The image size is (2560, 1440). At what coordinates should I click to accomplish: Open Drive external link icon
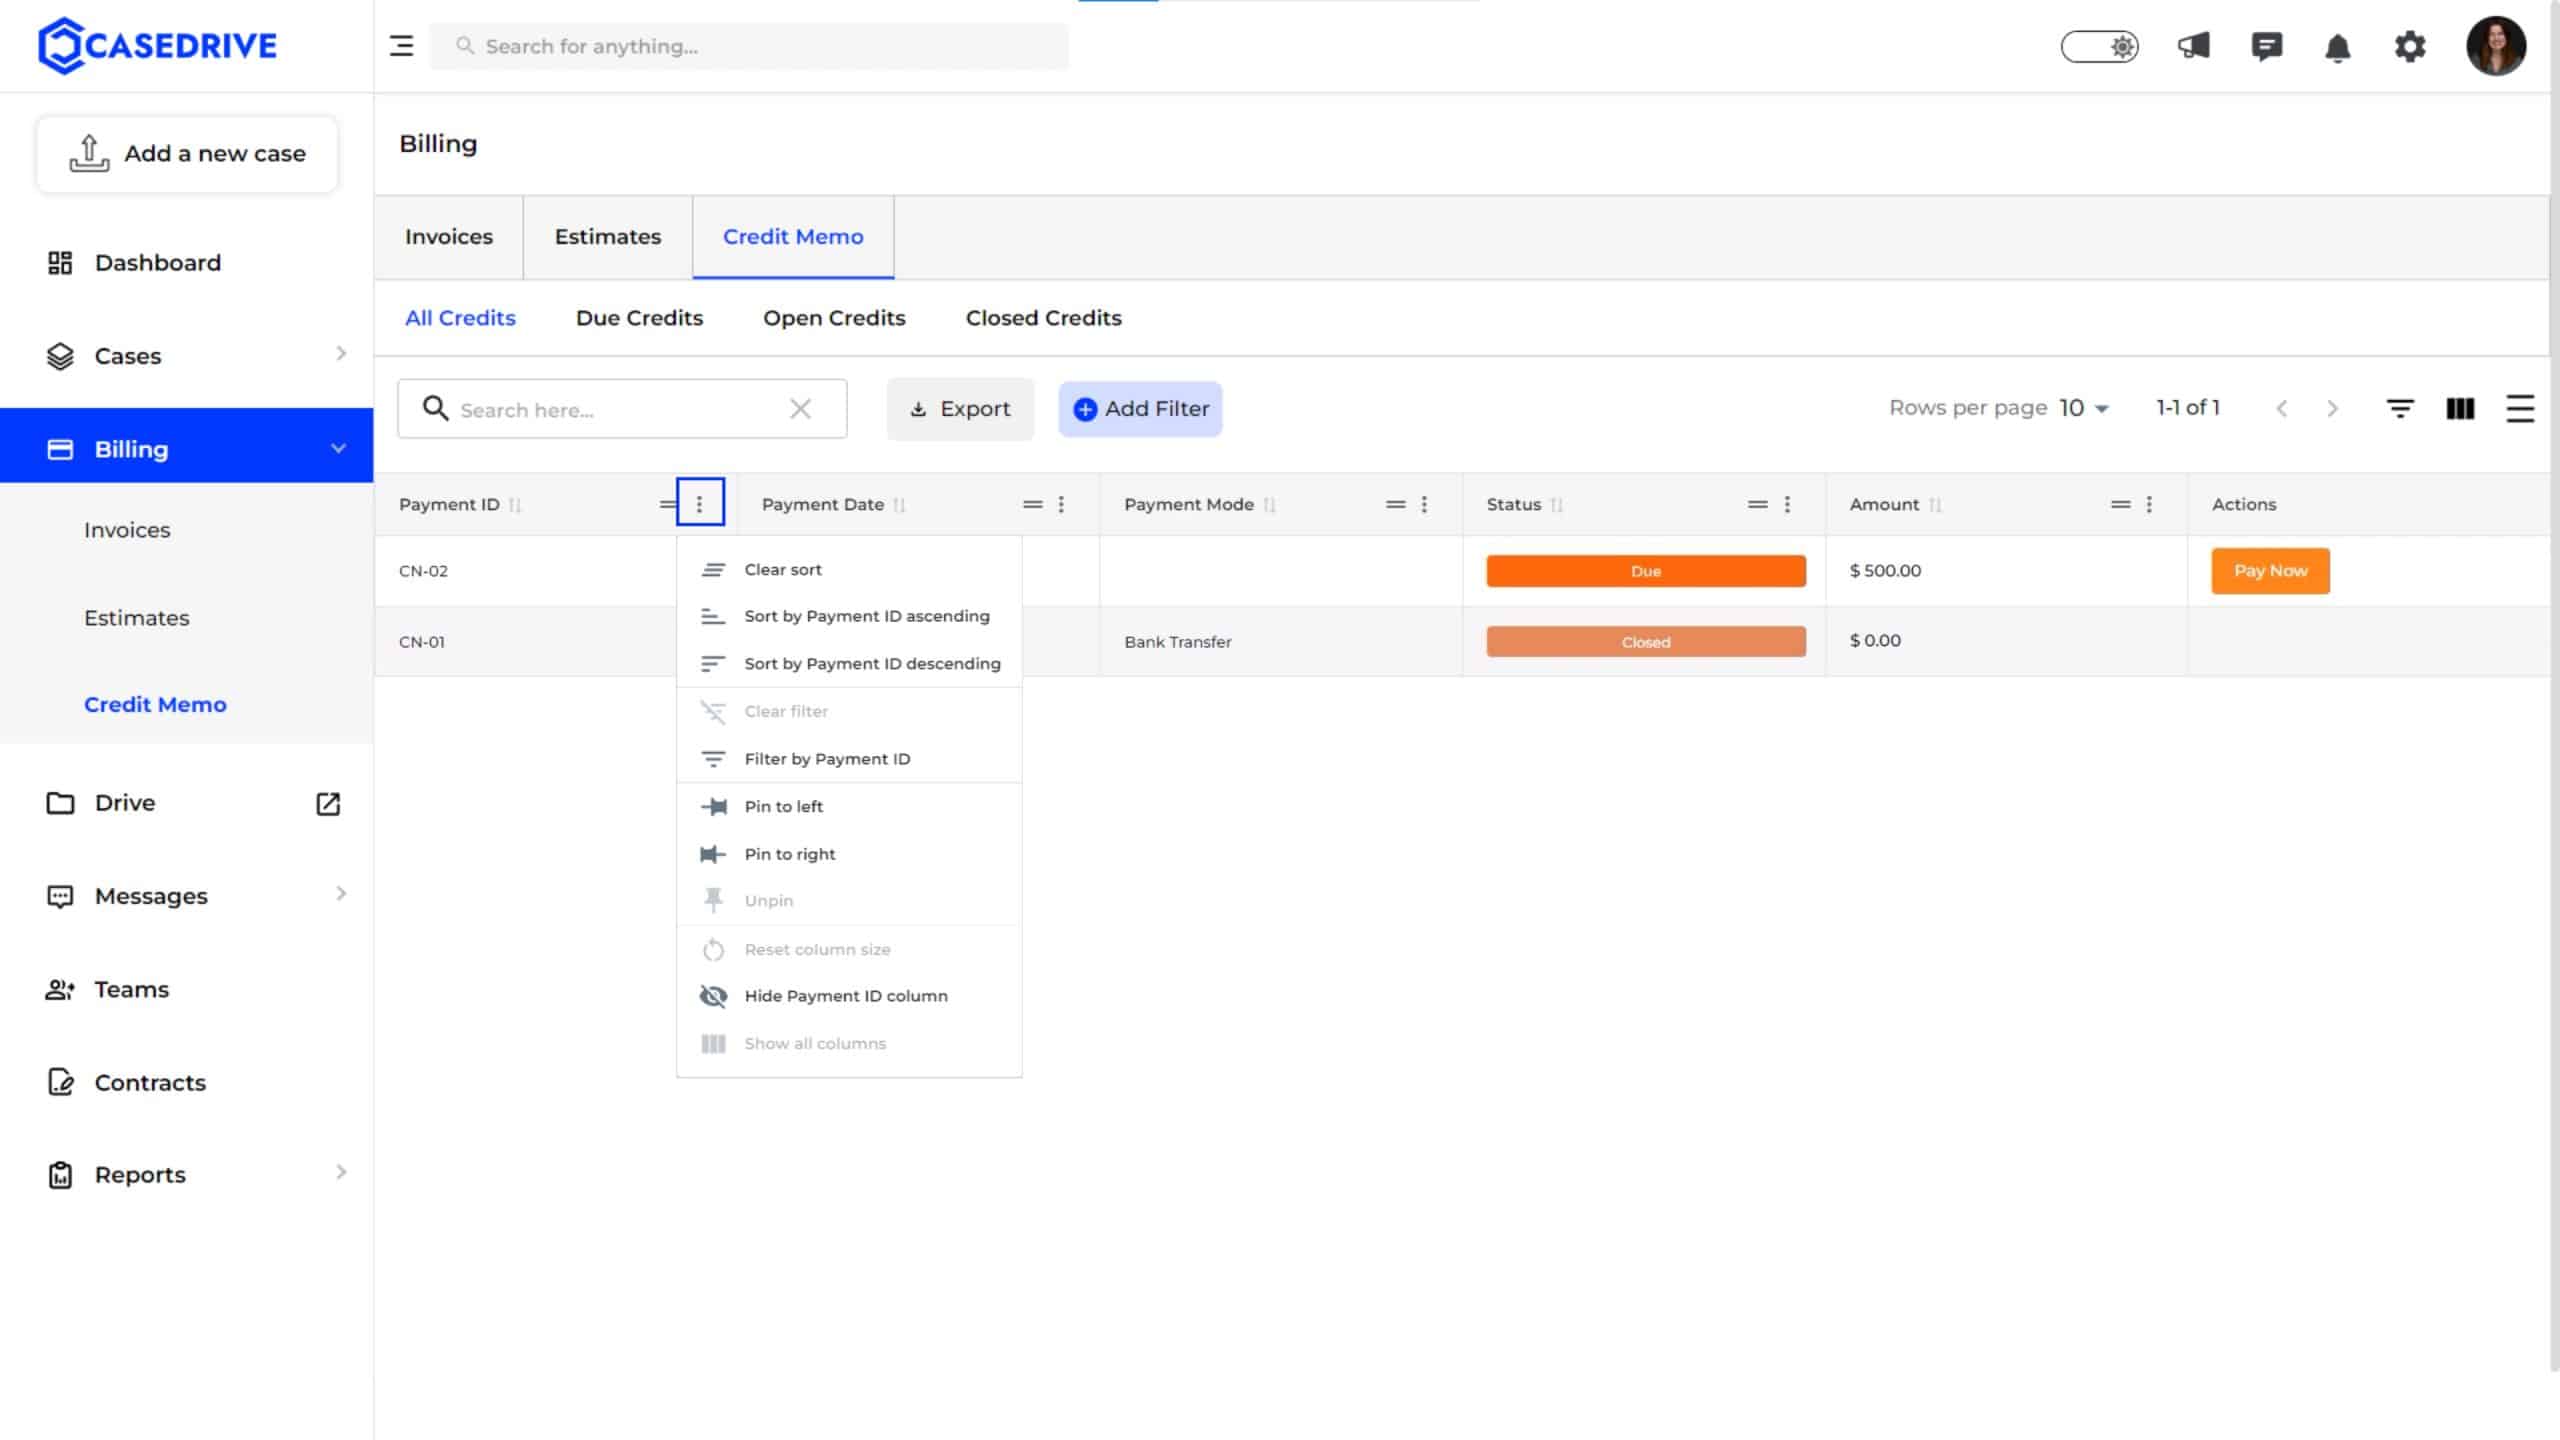328,803
